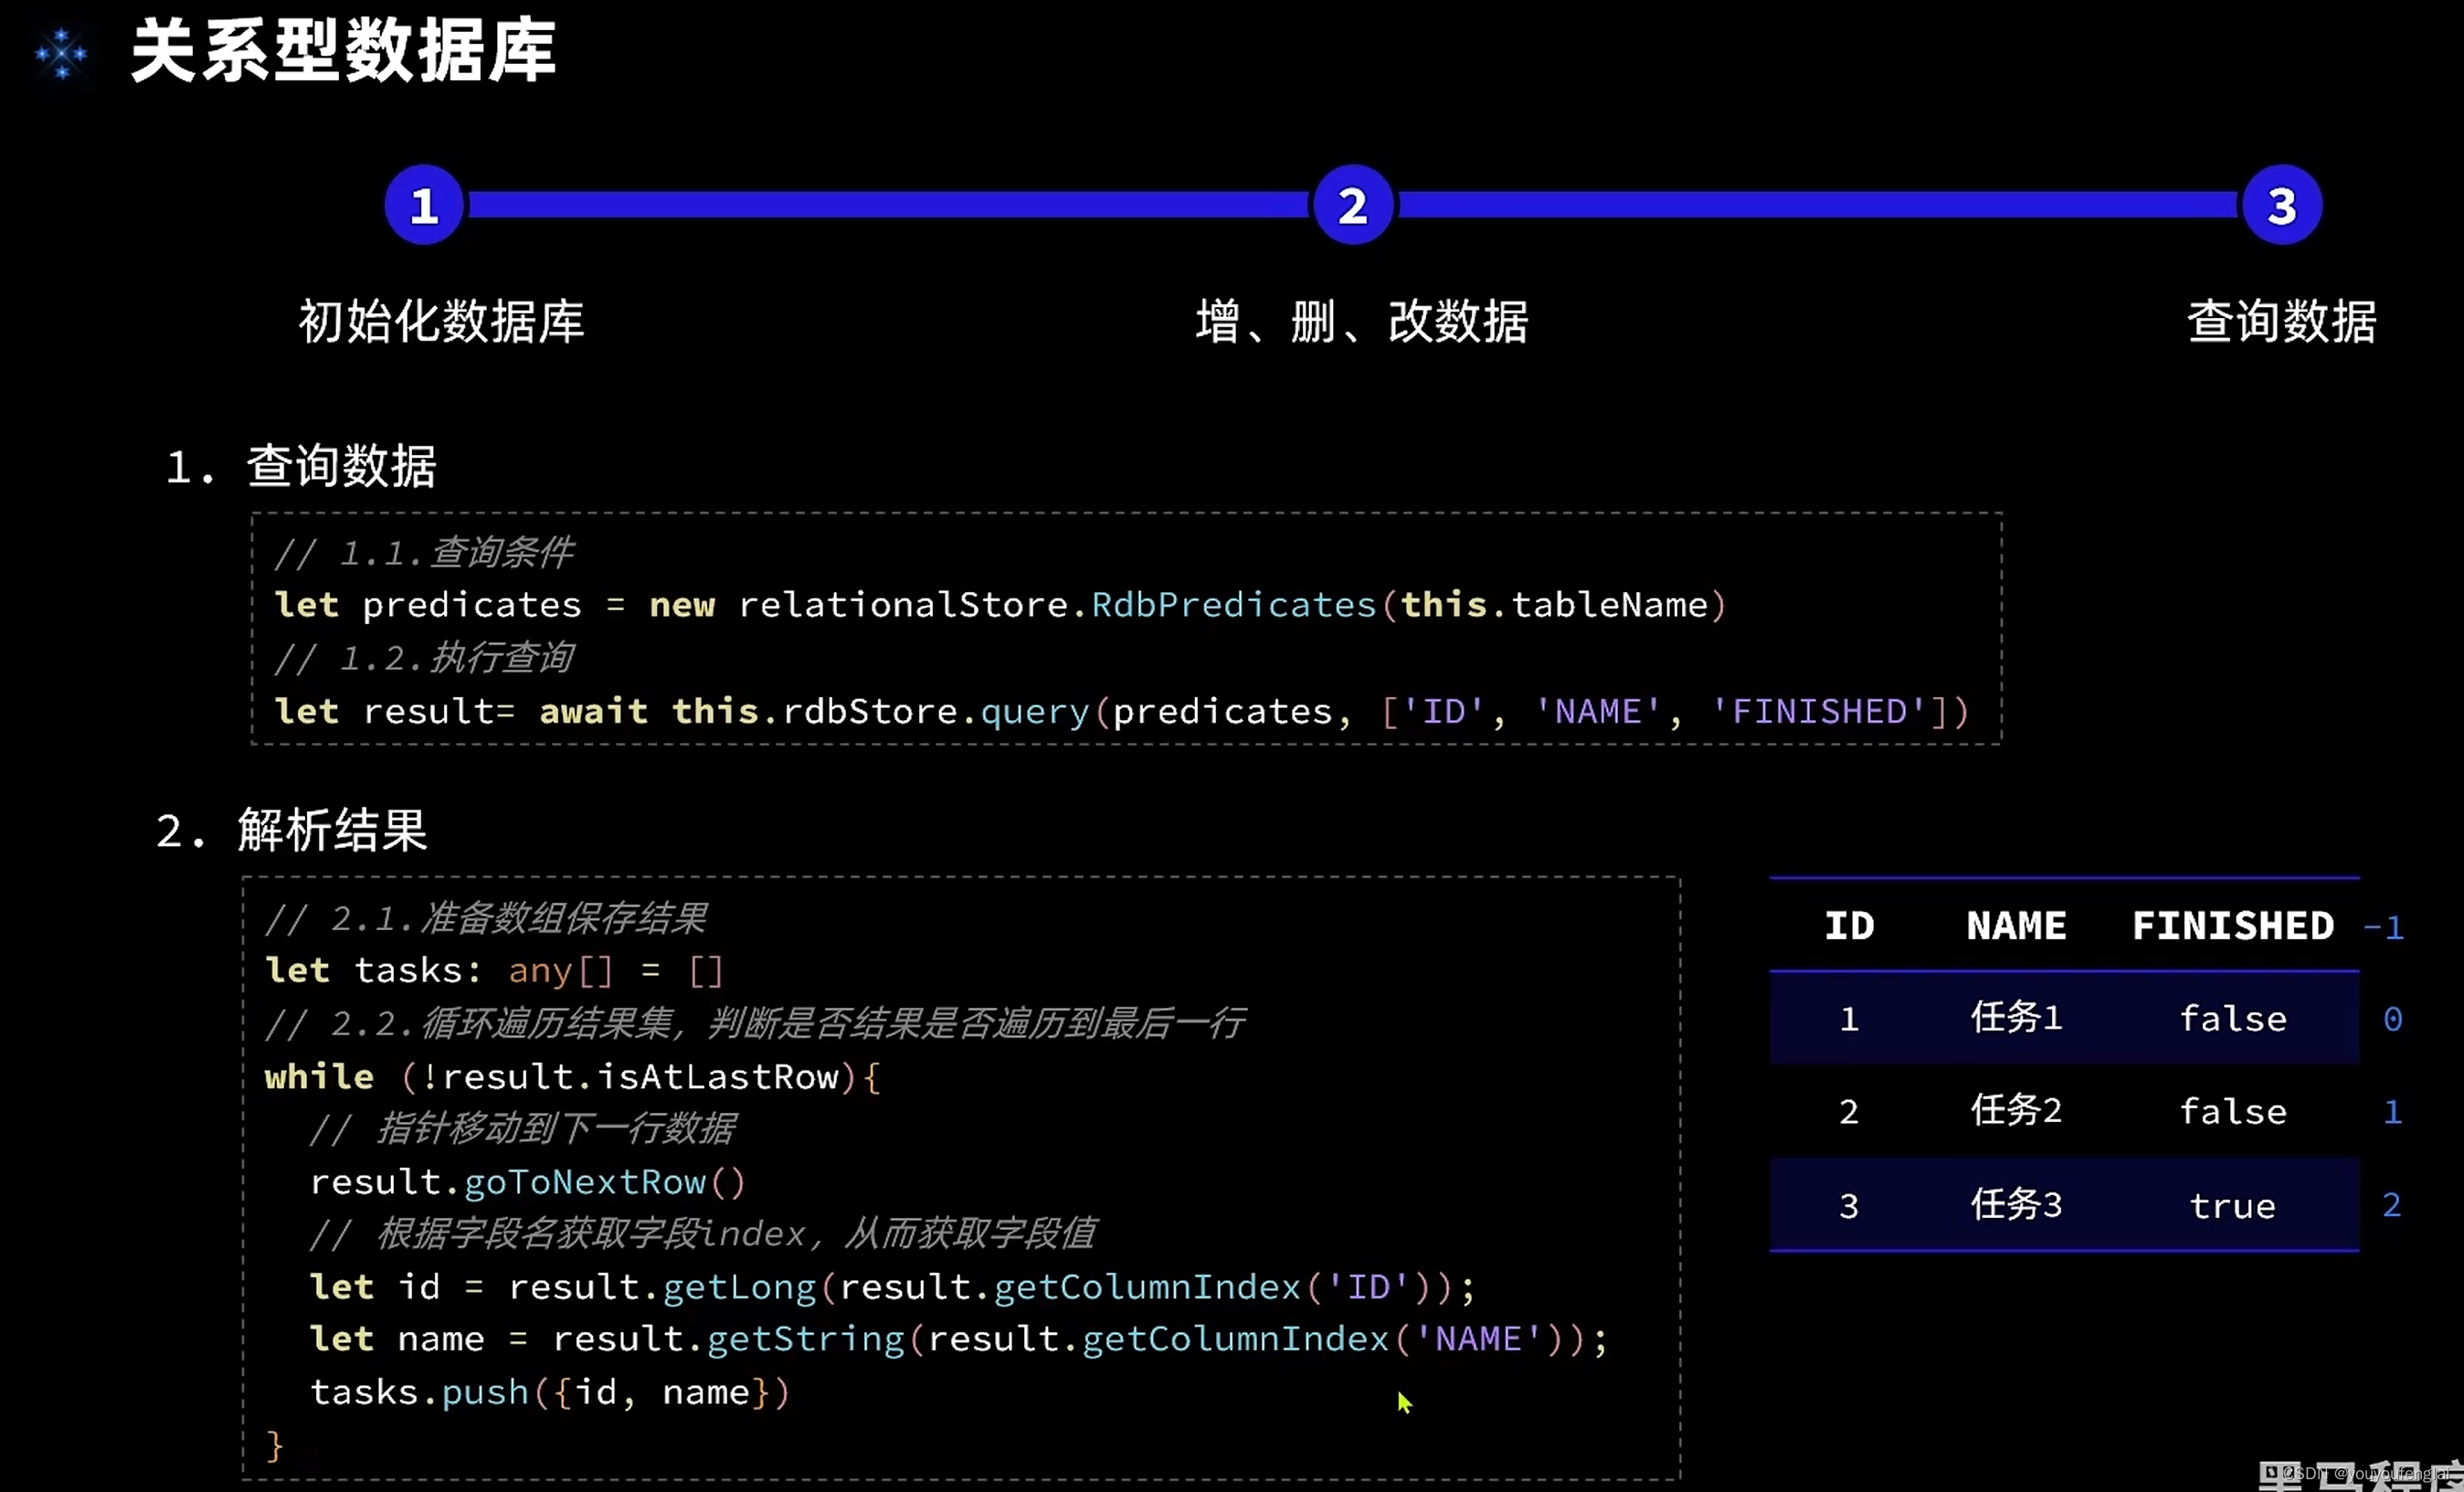Click the blue sparkle logo beside title
The image size is (2464, 1492).
61,53
